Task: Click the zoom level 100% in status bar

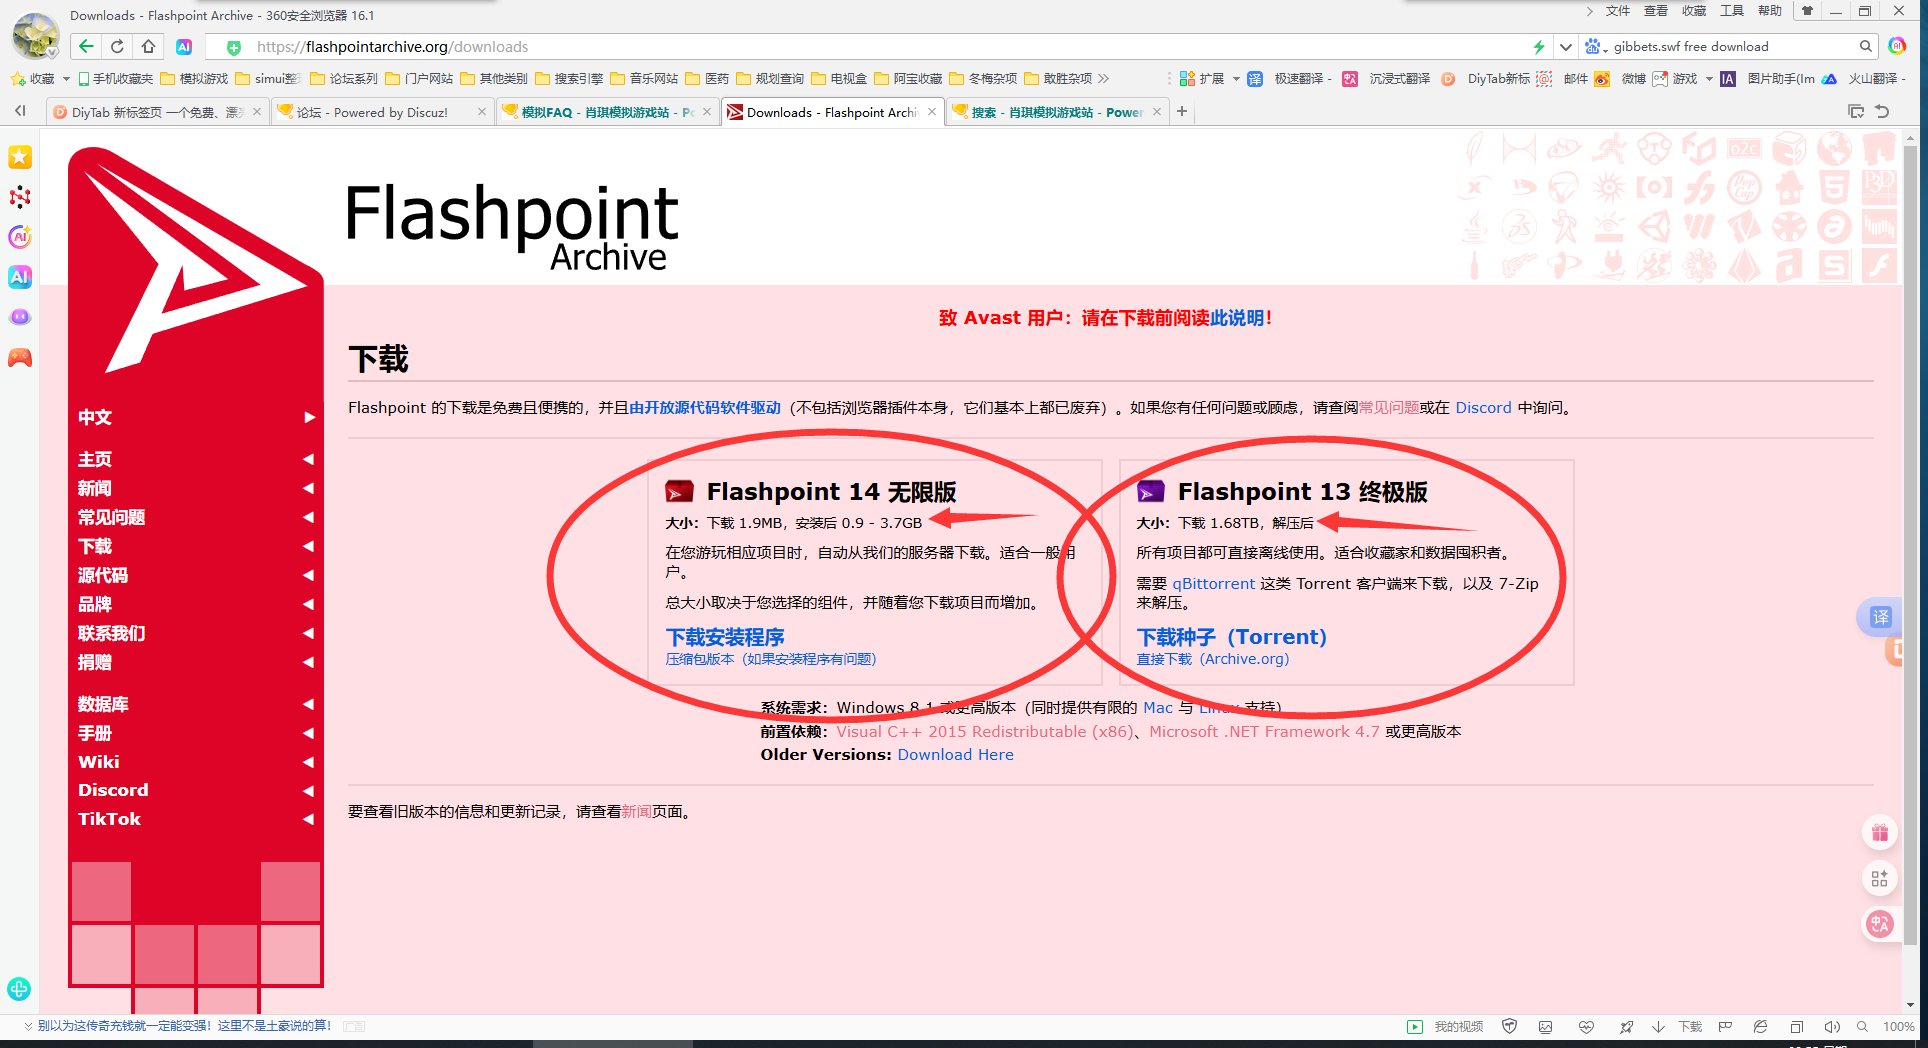Action: [1898, 1026]
